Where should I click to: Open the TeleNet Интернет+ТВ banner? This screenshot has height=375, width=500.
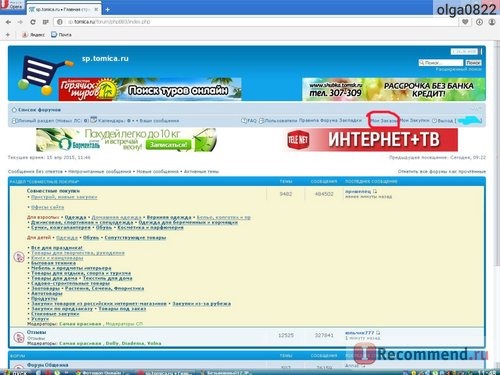pos(372,140)
